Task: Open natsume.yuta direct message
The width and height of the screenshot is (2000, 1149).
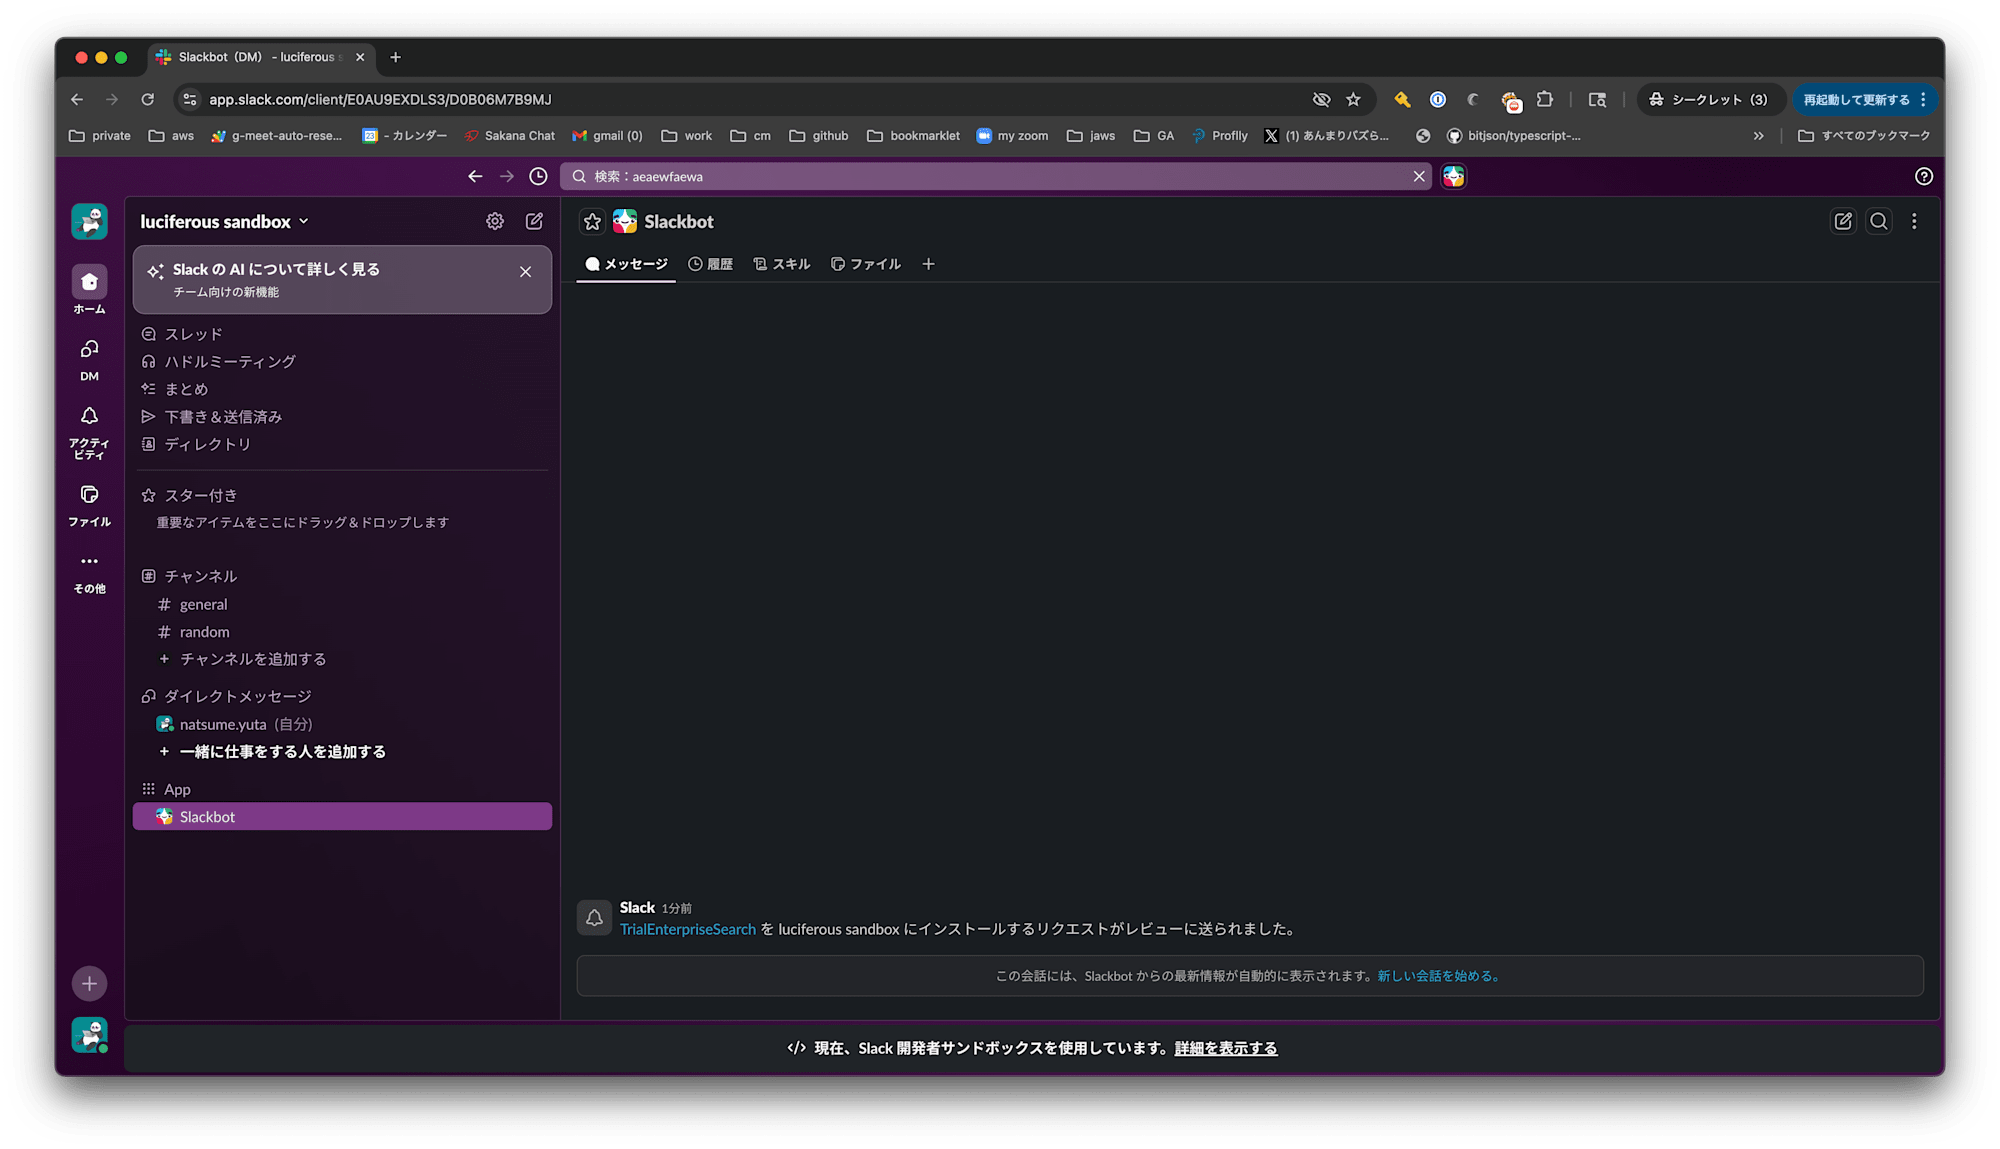Action: pos(342,724)
